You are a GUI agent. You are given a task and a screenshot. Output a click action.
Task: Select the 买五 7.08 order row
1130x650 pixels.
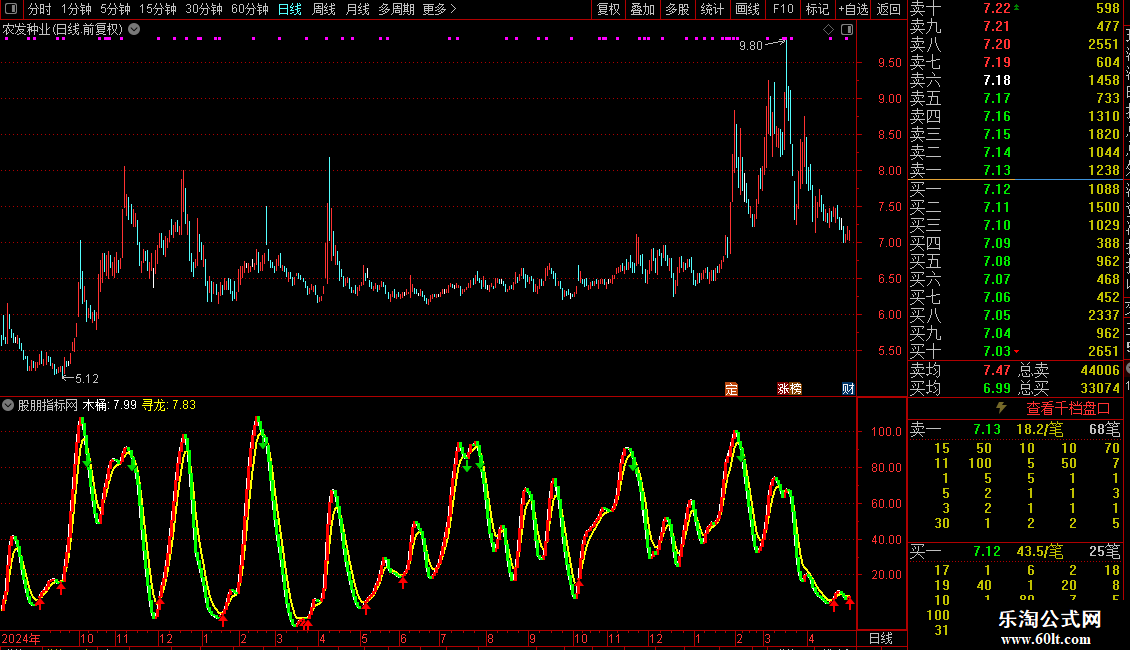[1016, 261]
